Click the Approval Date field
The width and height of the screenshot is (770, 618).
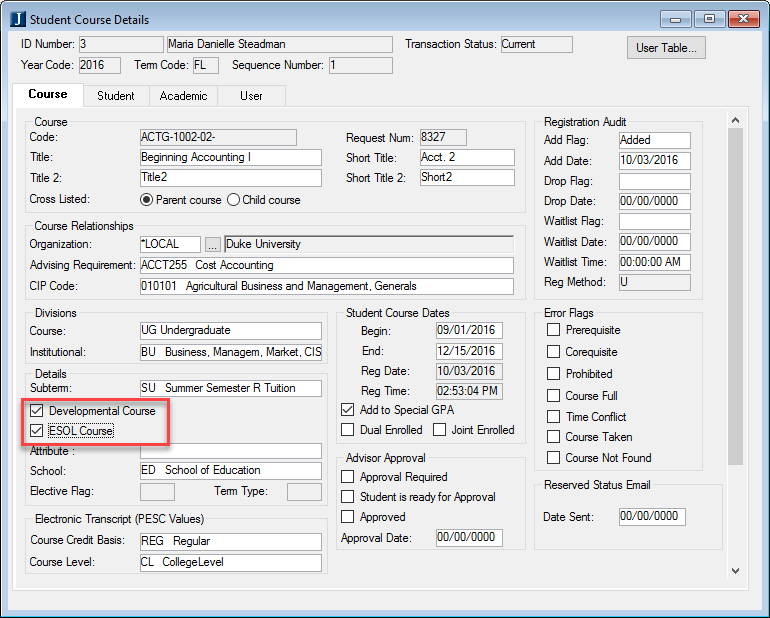coord(468,538)
